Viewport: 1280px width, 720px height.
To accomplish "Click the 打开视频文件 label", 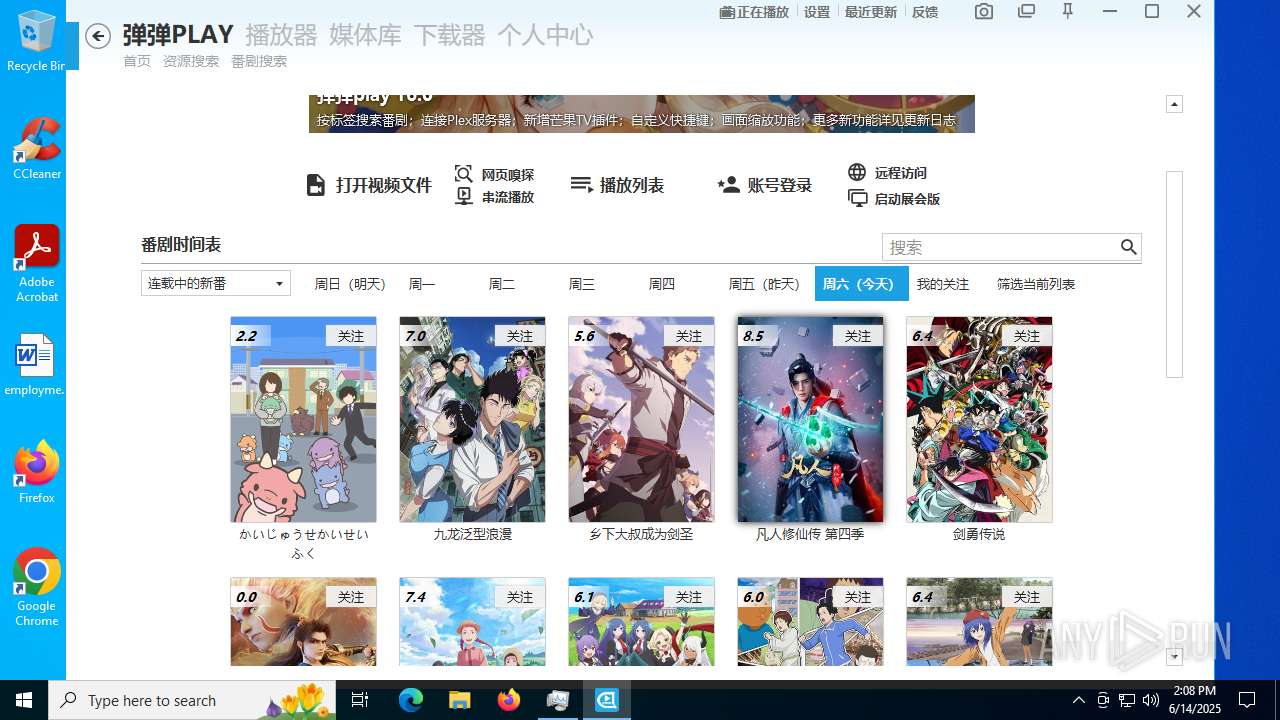I will coord(384,185).
